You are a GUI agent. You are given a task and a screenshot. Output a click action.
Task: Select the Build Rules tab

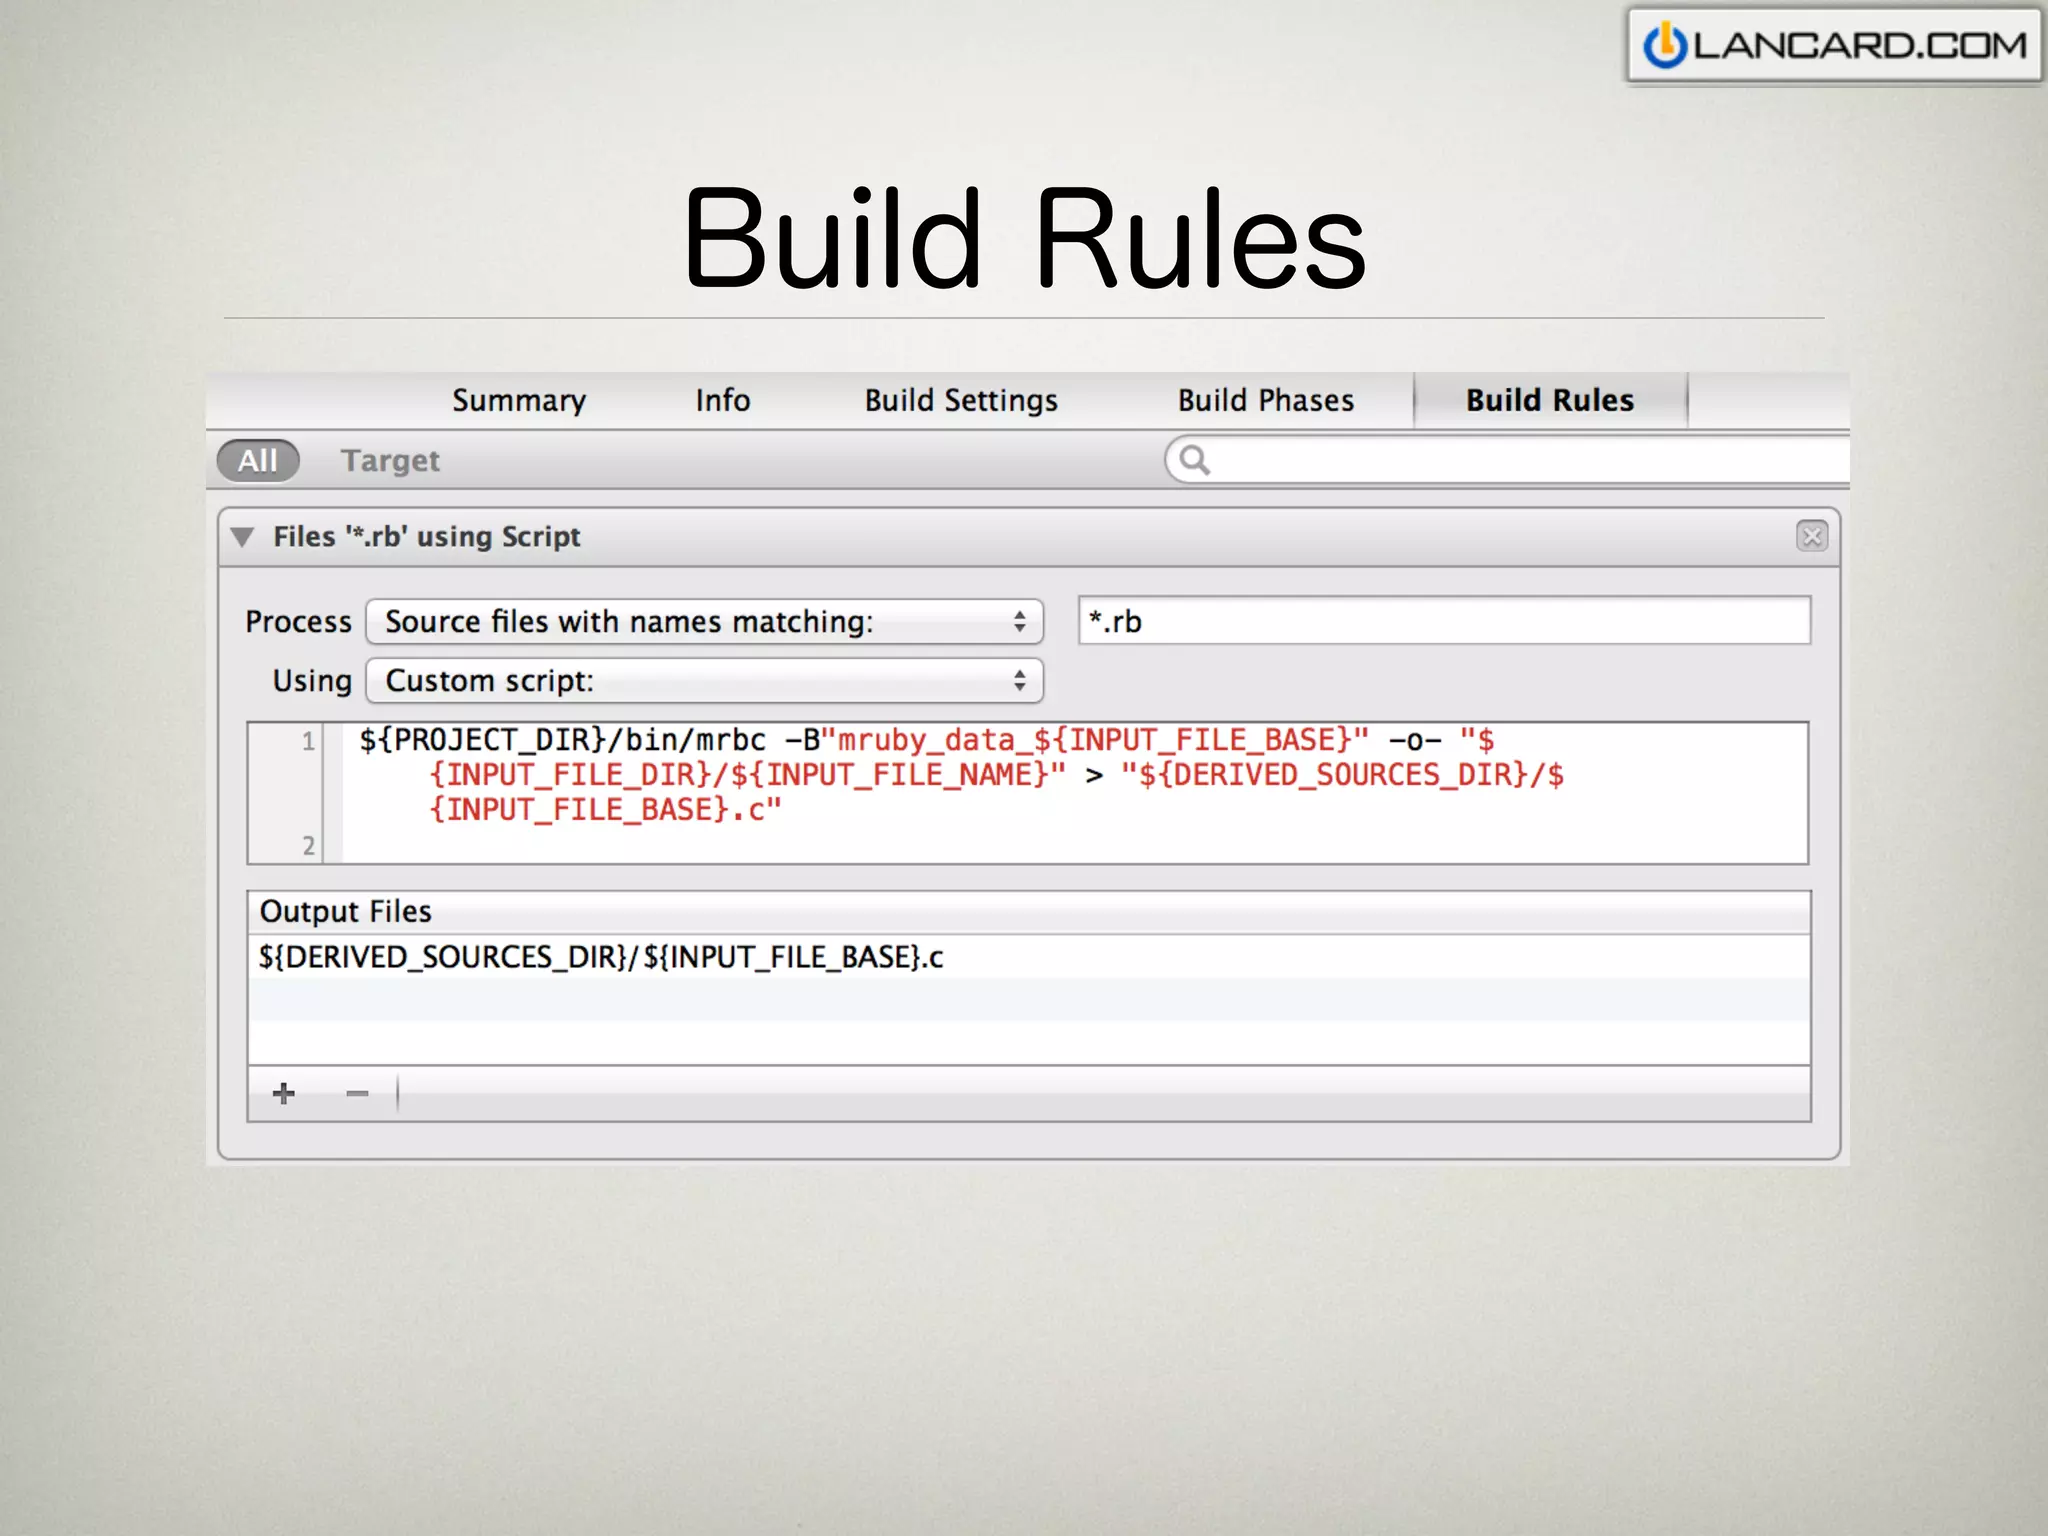[1550, 400]
